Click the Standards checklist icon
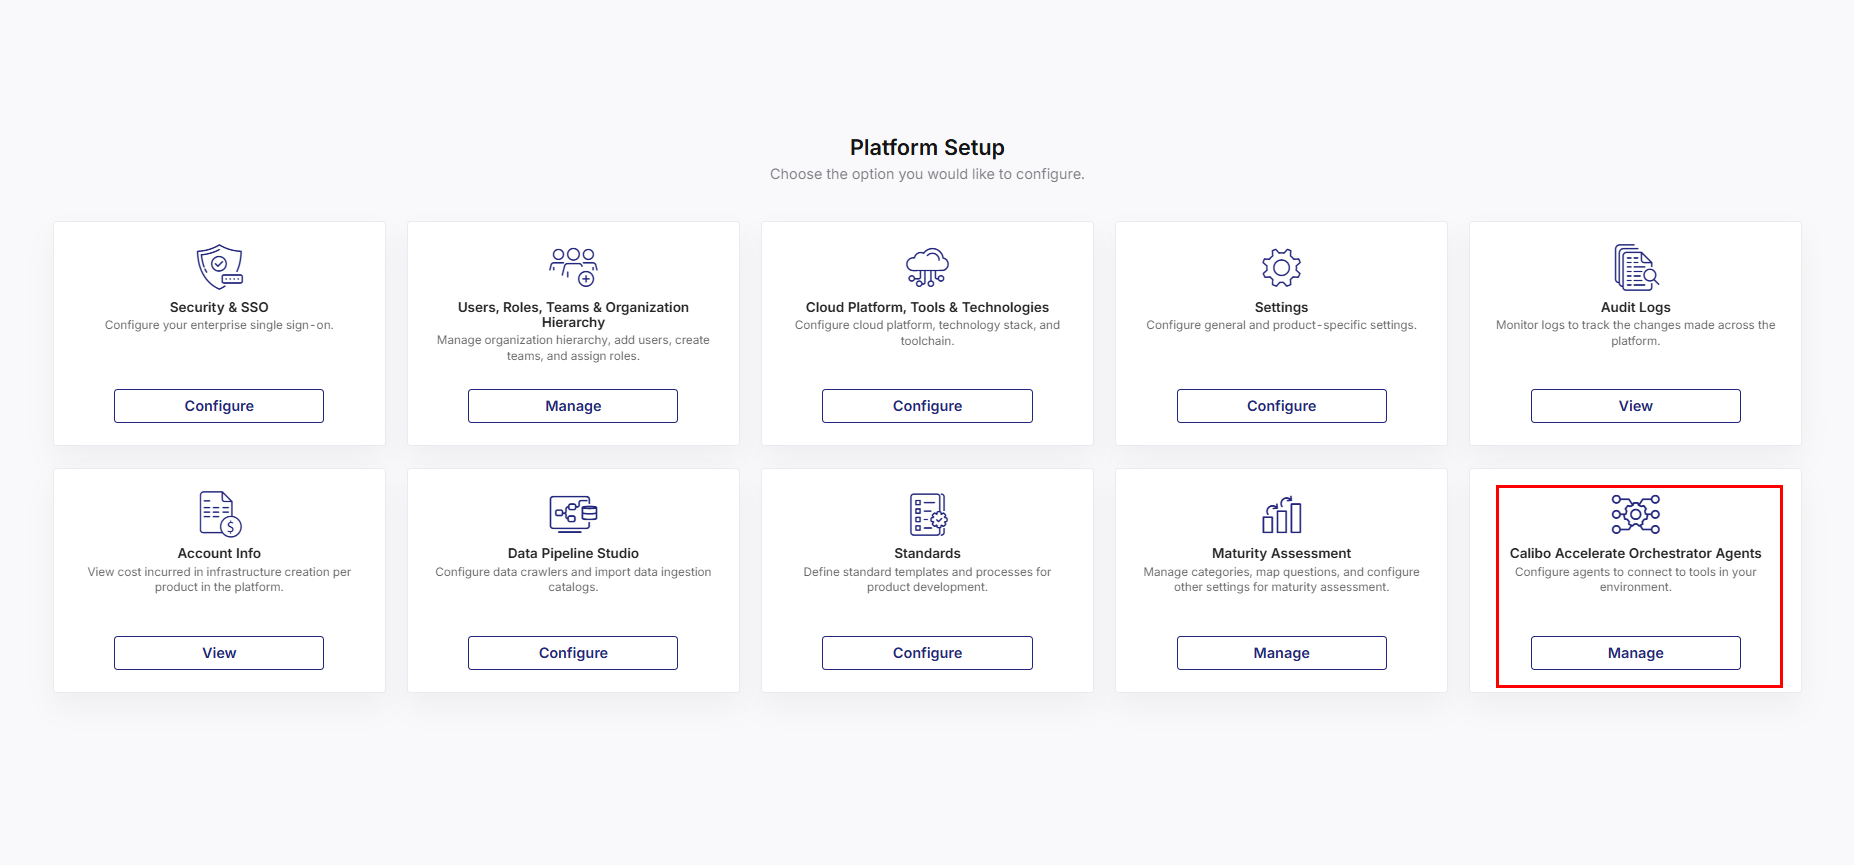The height and width of the screenshot is (865, 1854). pos(927,514)
